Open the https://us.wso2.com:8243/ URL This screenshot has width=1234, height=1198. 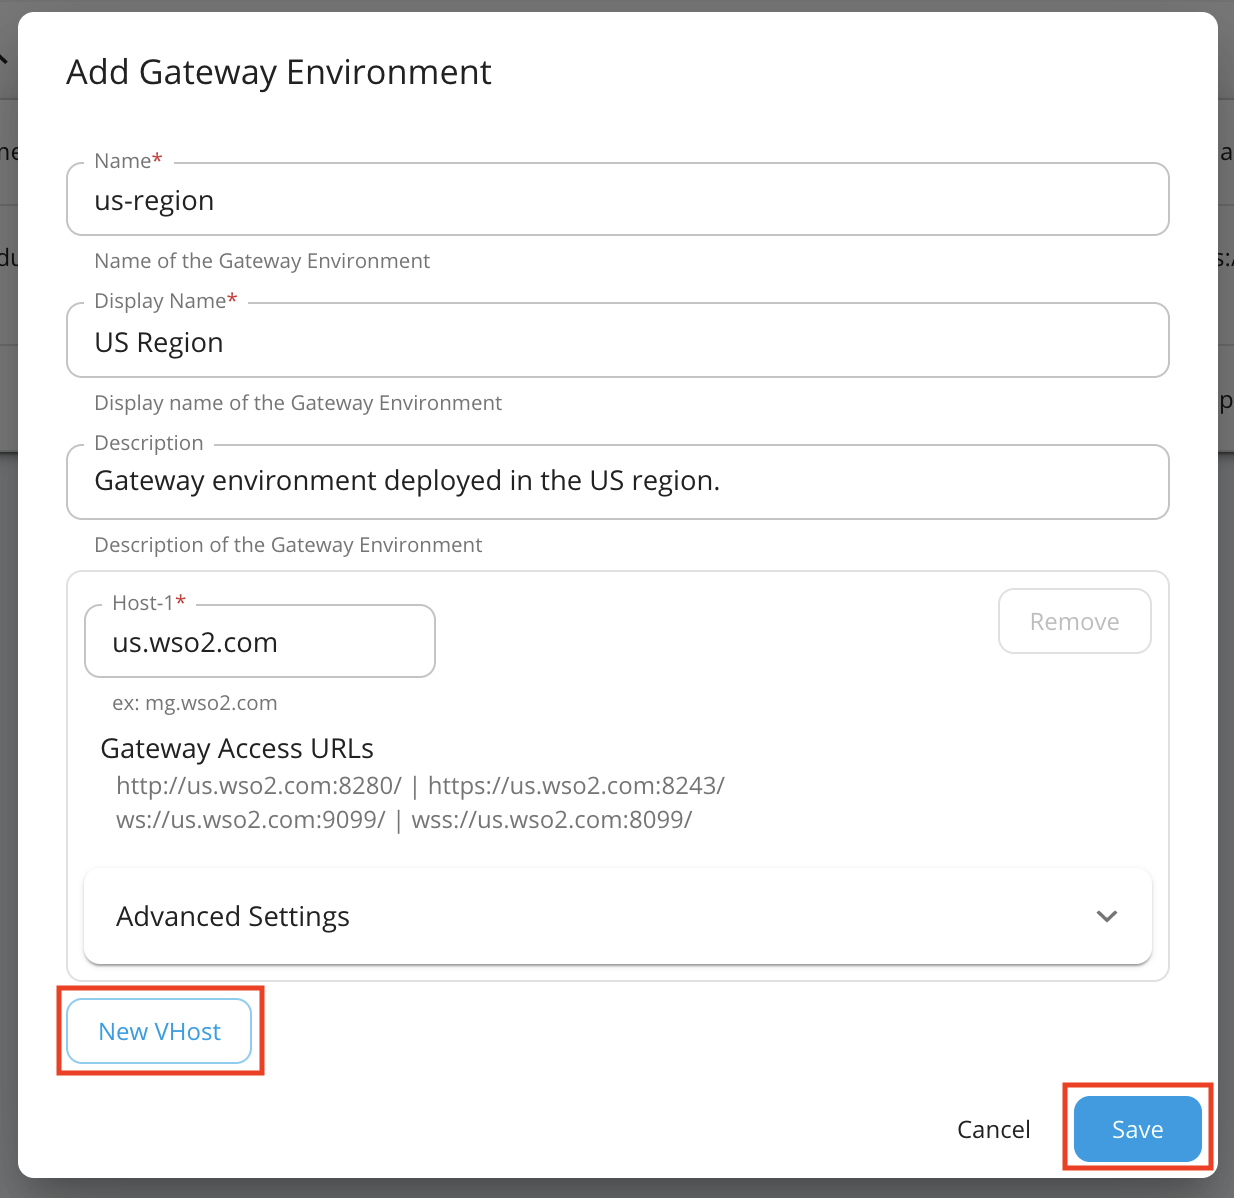tap(577, 785)
